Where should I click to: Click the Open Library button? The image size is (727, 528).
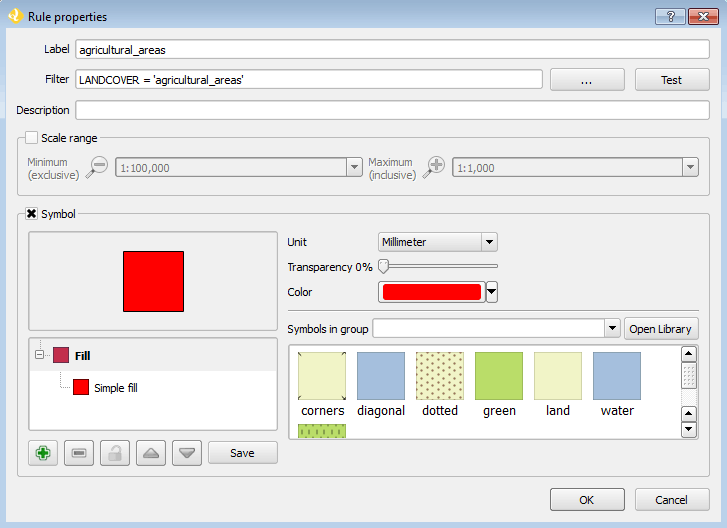pos(662,329)
